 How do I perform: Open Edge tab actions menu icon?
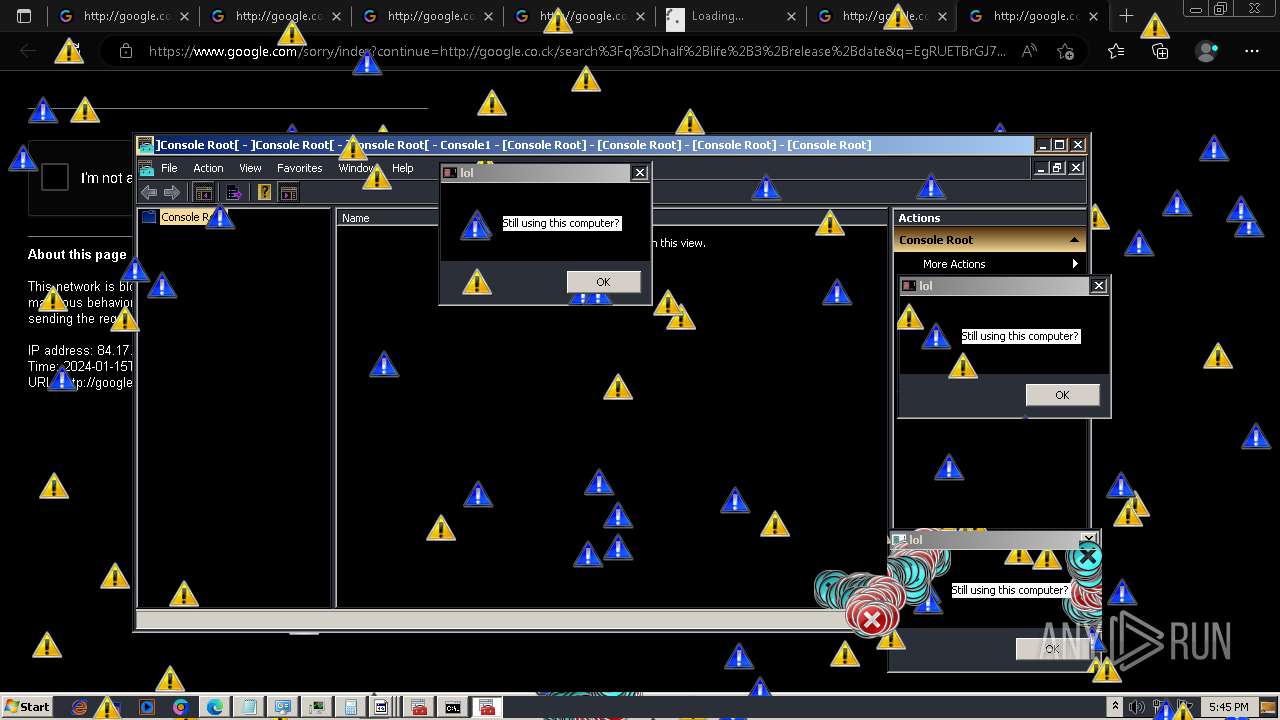(x=24, y=16)
